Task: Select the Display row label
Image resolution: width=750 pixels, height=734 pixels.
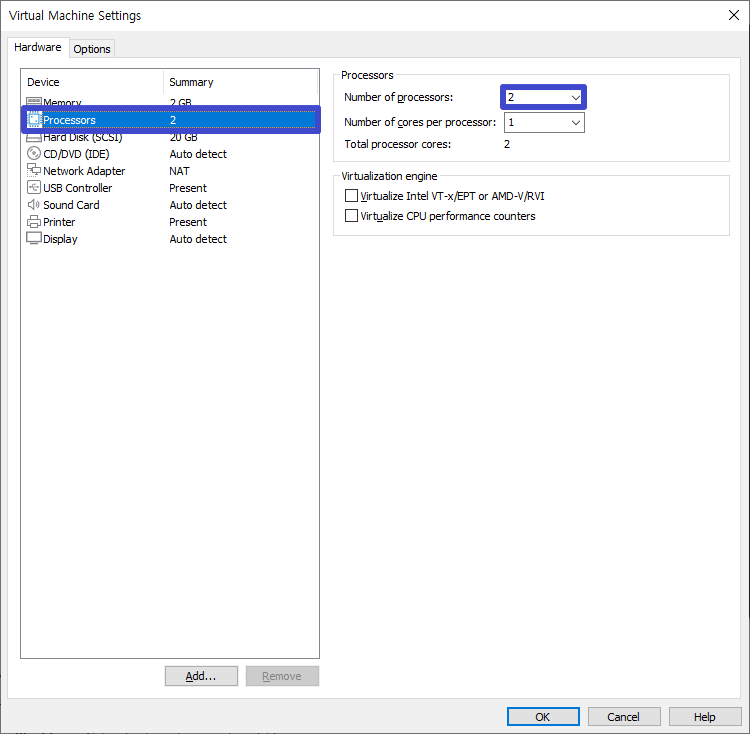Action: click(60, 239)
